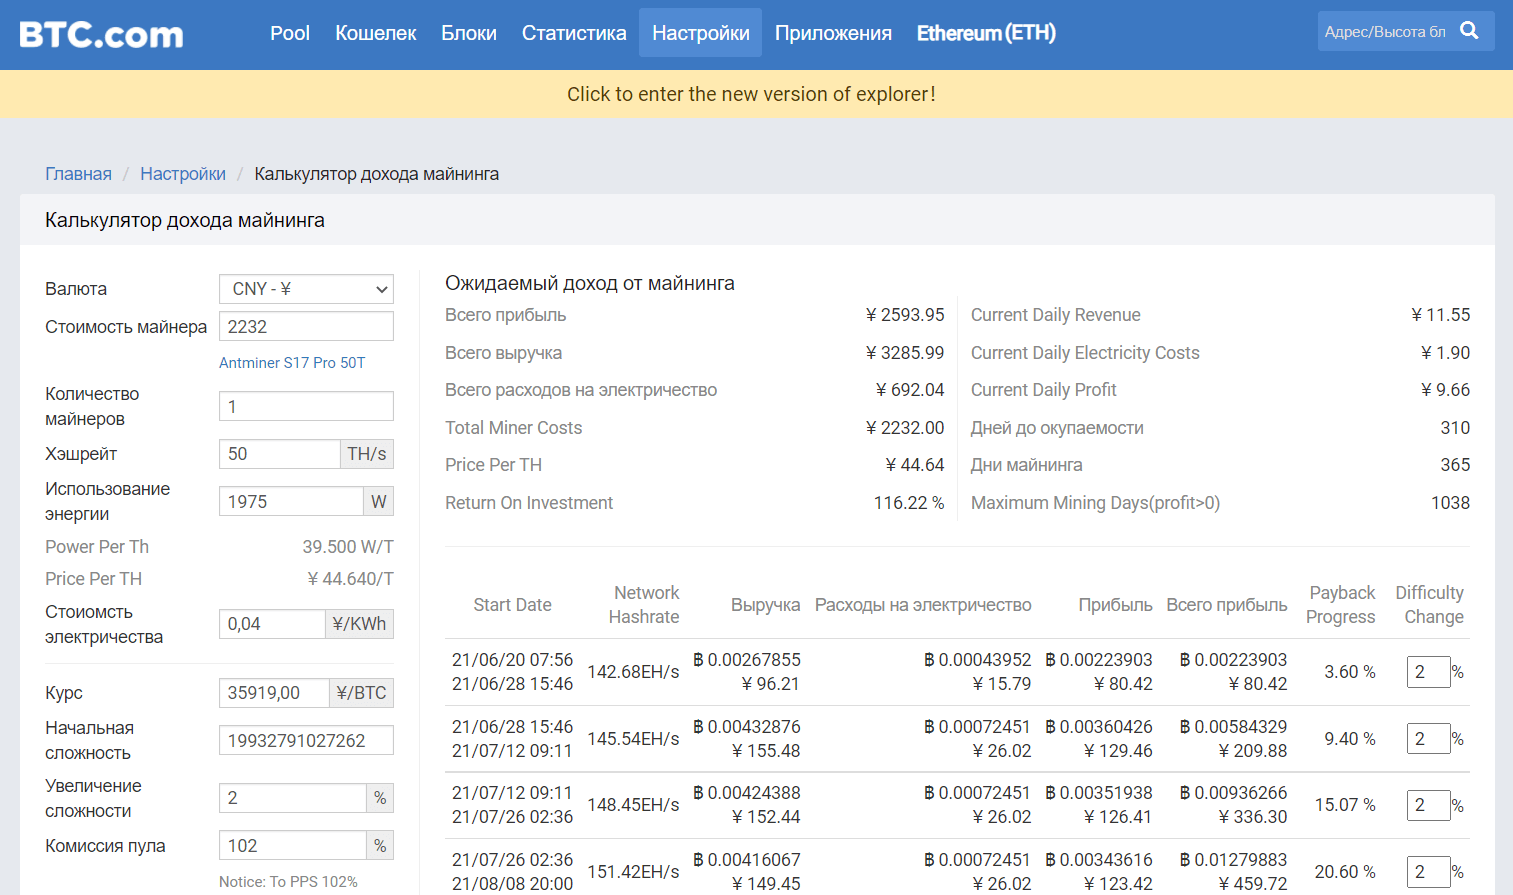This screenshot has width=1513, height=895.
Task: Click the new explorer version banner
Action: (x=751, y=94)
